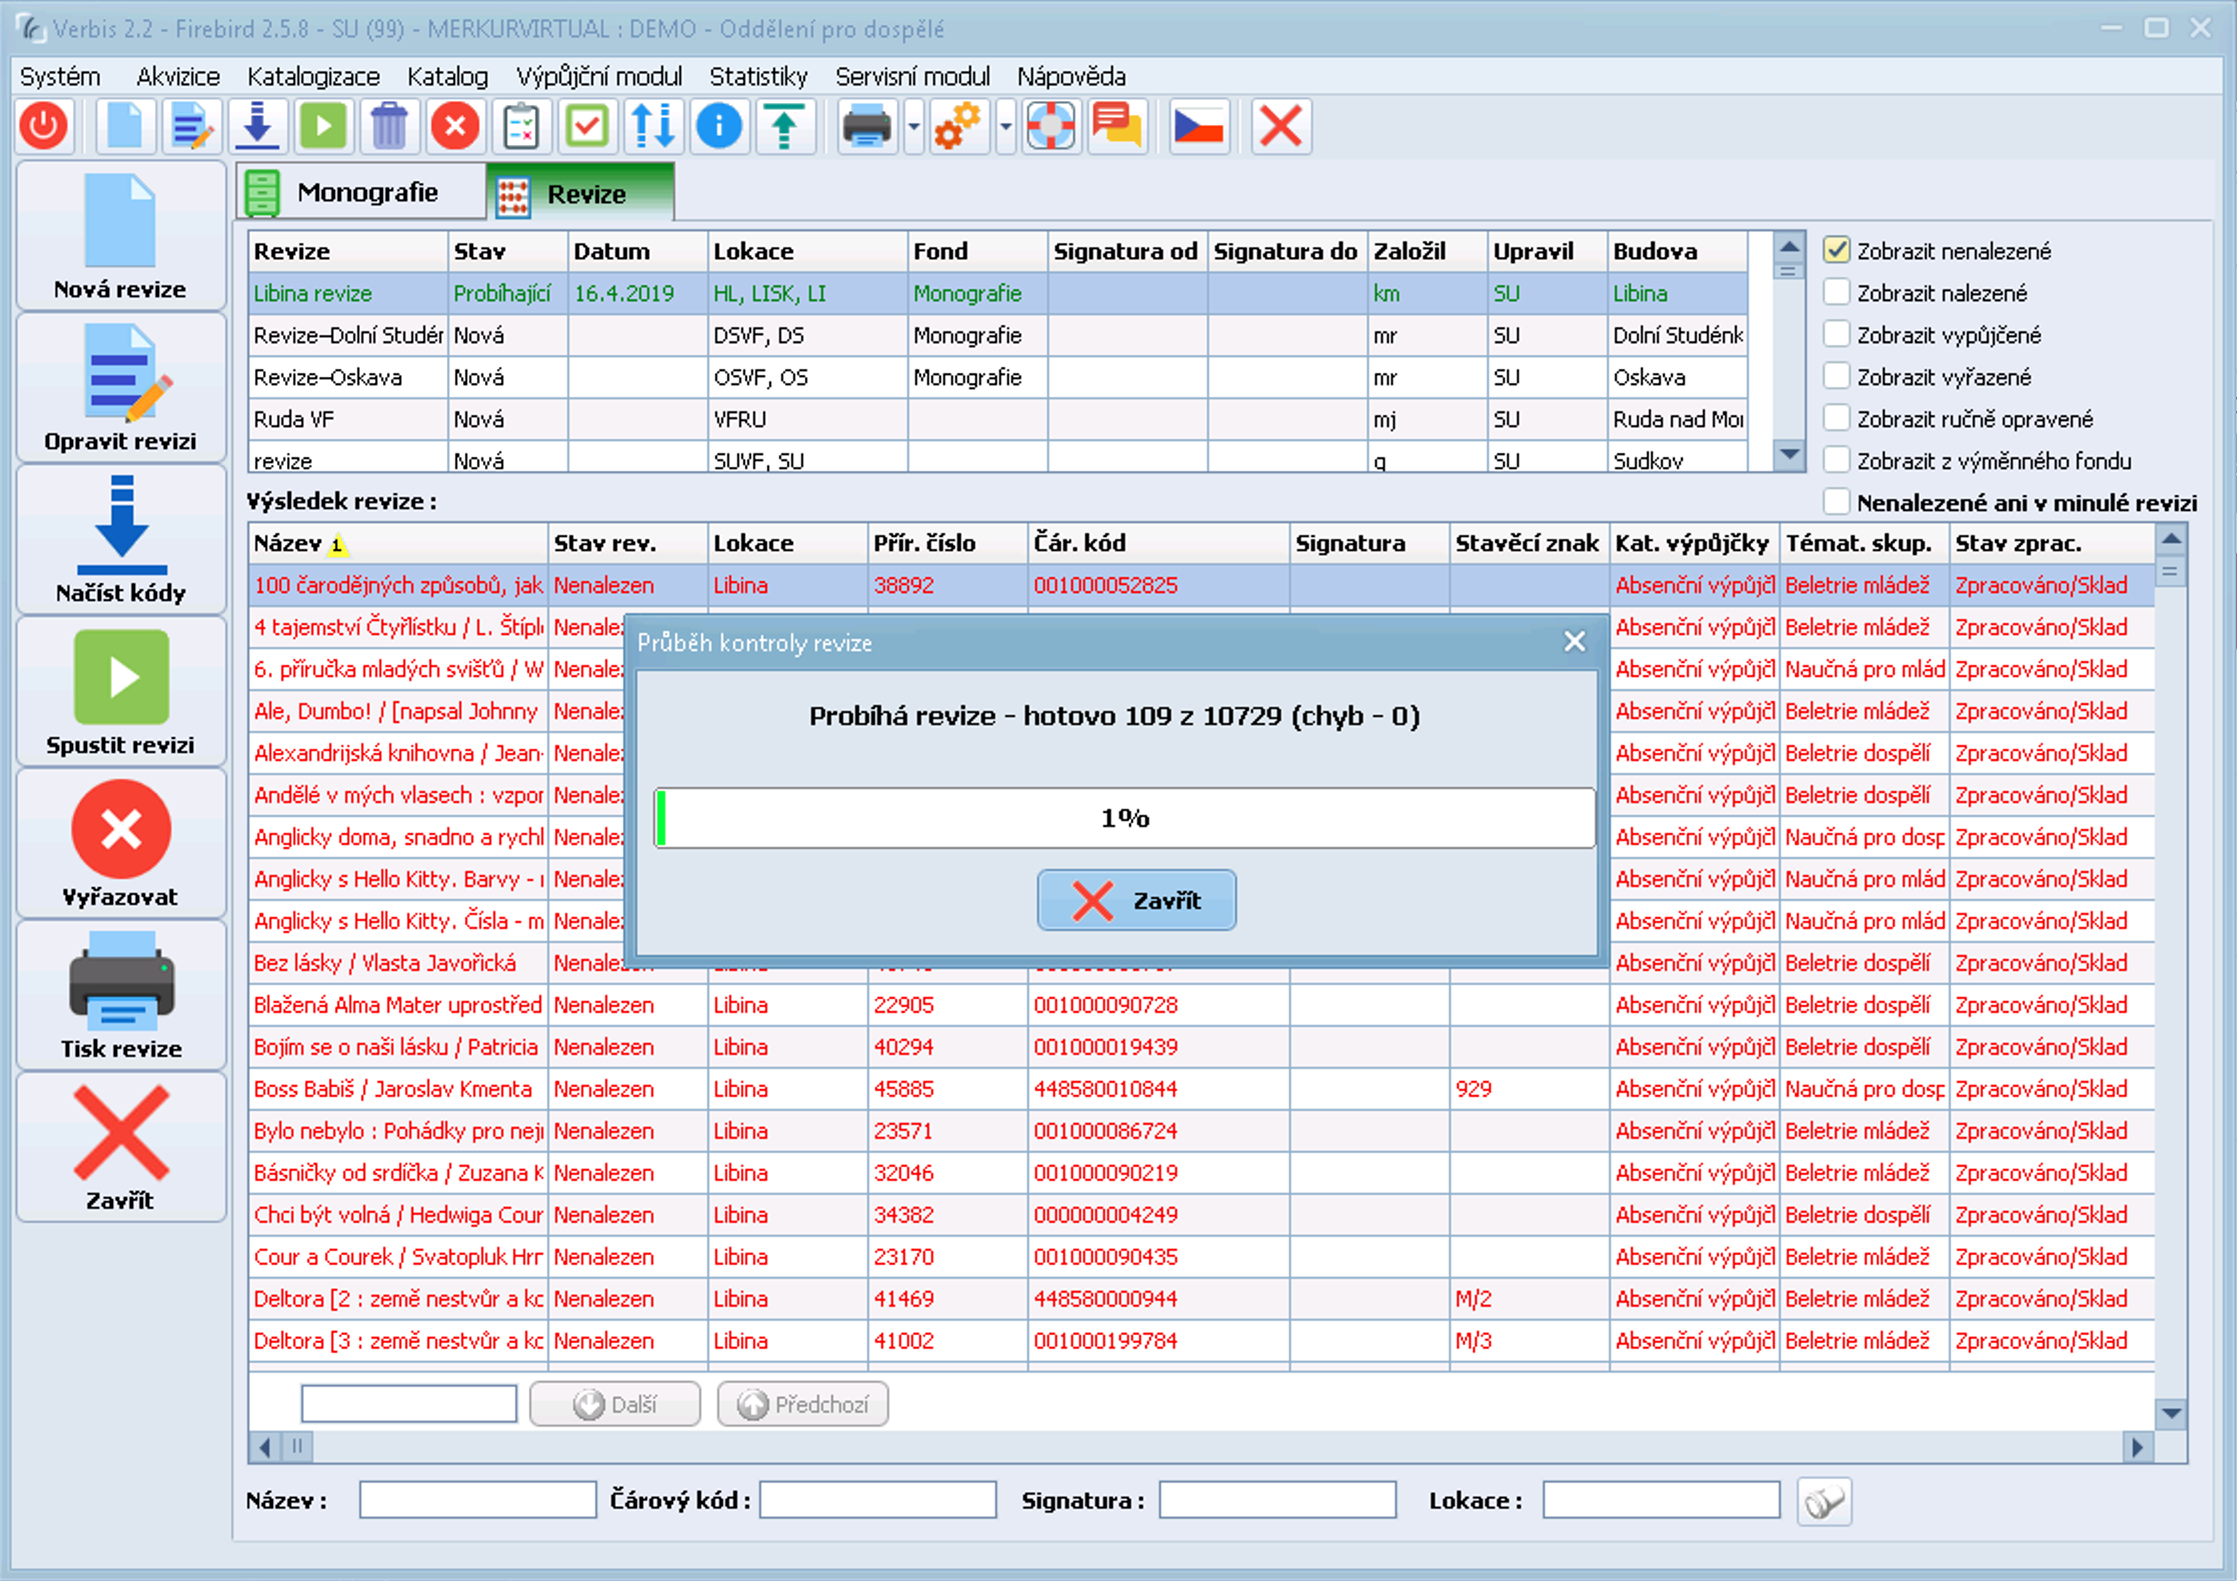Enable Zobrazit vyřazené checkbox
This screenshot has width=2237, height=1581.
pyautogui.click(x=1836, y=376)
